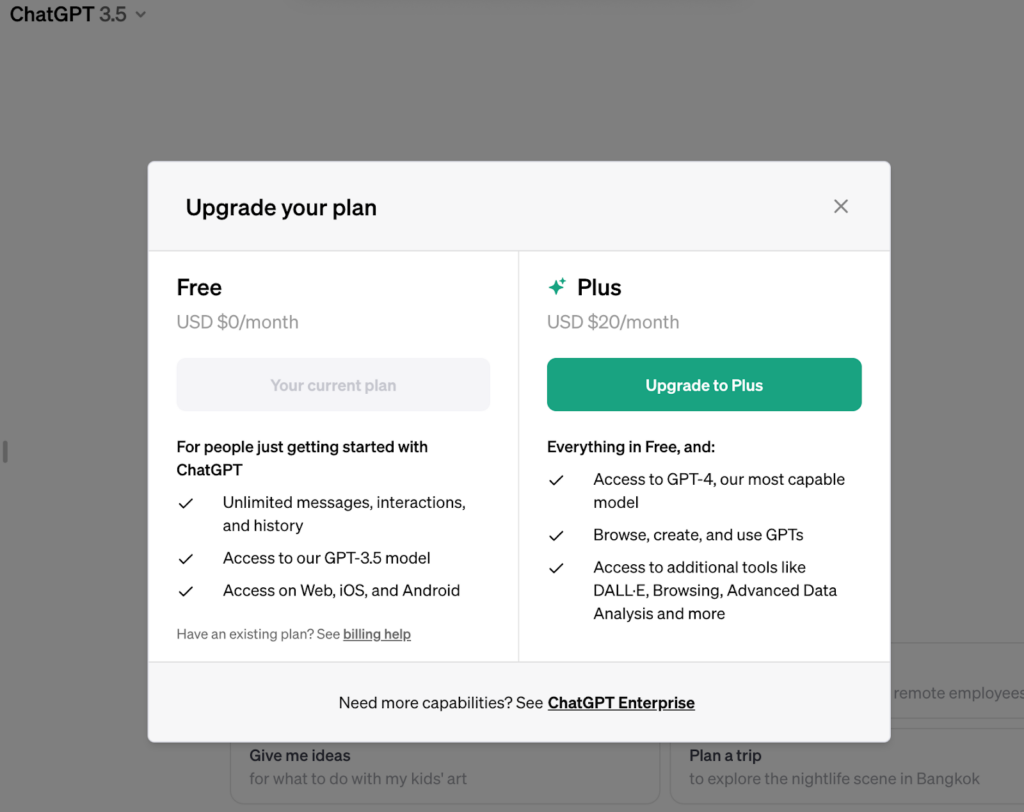Click checkmark beside Access to GPT-4 feature
The height and width of the screenshot is (812, 1024).
point(556,480)
